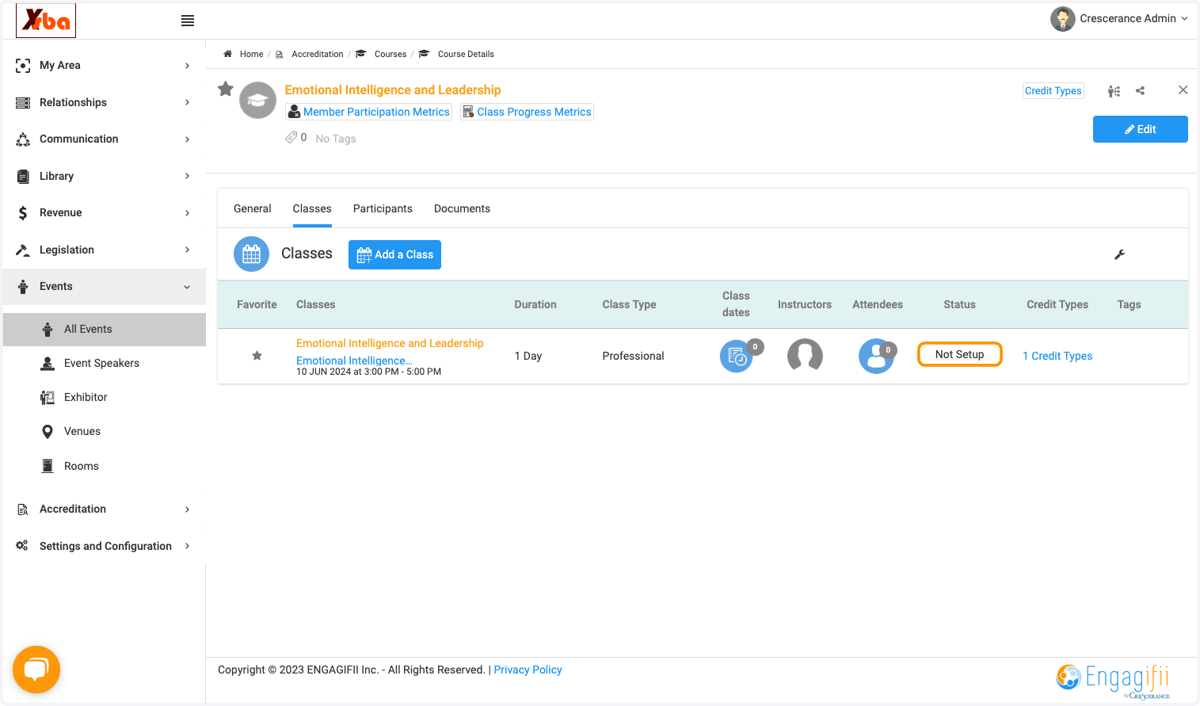The height and width of the screenshot is (706, 1200).
Task: Click the 1 Day duration cell
Action: [x=528, y=356]
